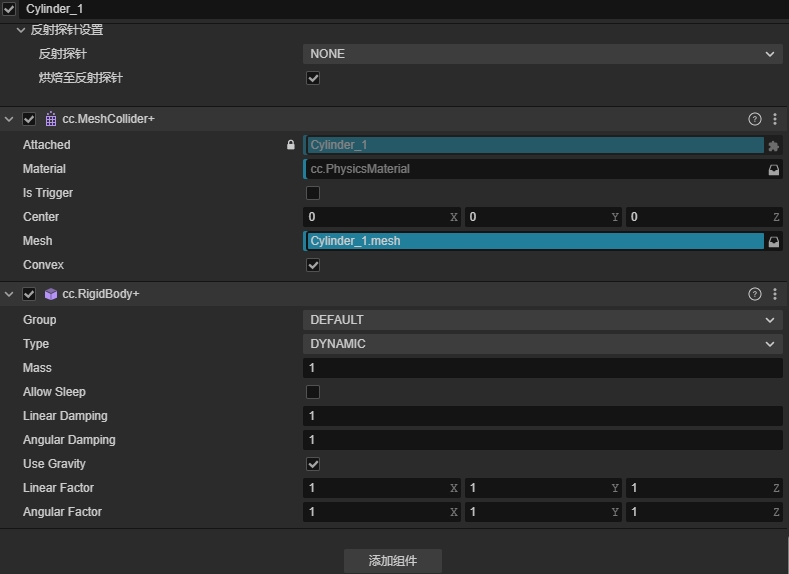Browse asset for Material field

click(x=773, y=170)
